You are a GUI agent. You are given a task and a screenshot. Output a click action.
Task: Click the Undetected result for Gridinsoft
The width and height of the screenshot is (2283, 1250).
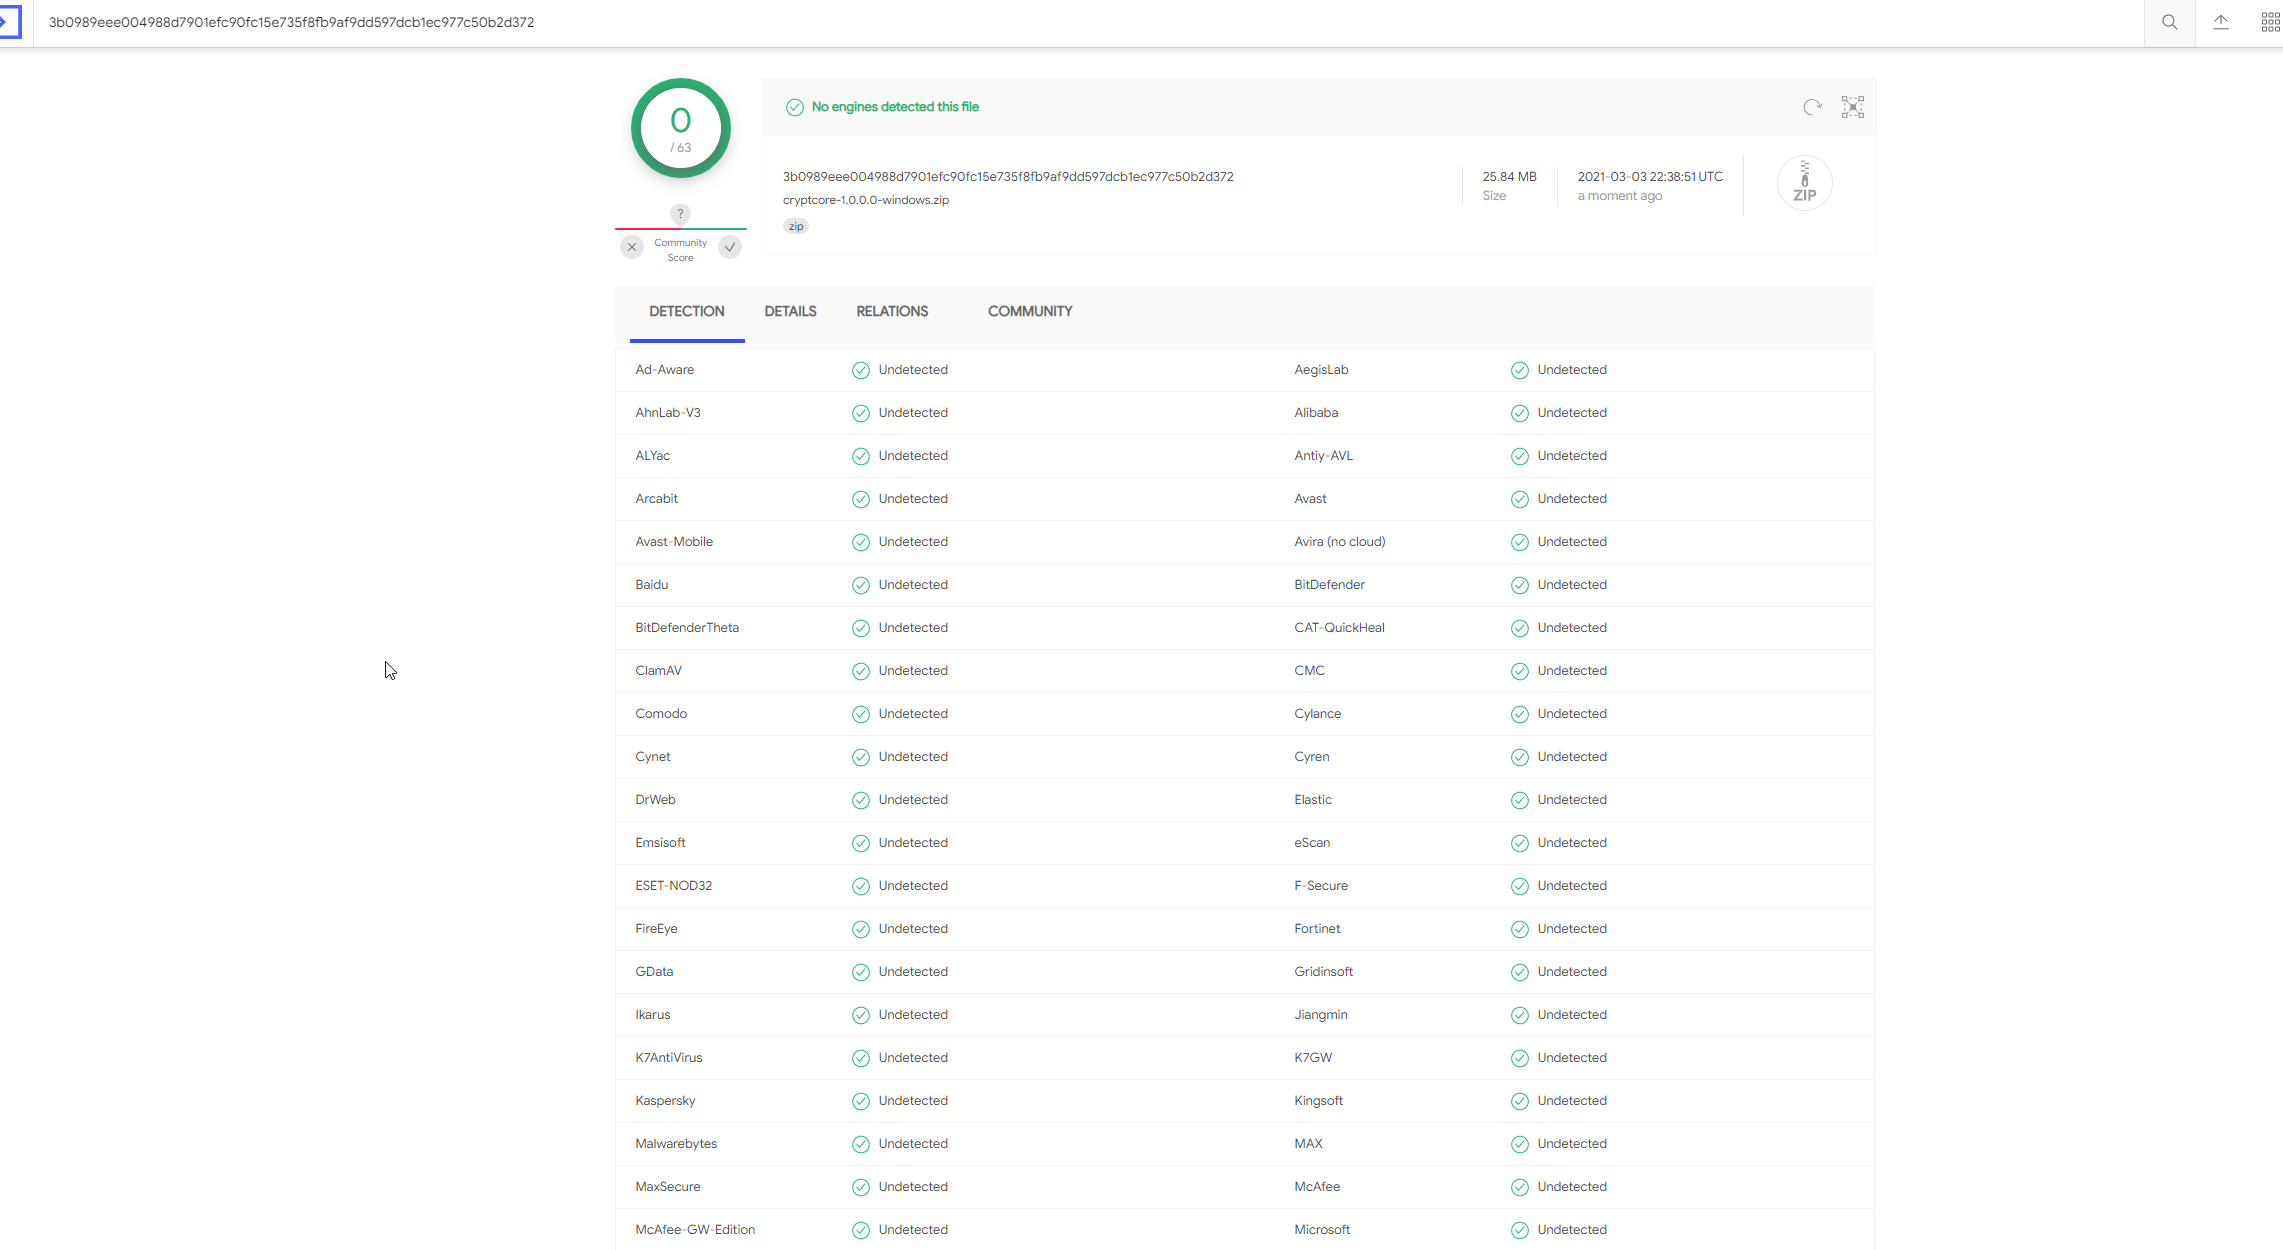click(x=1572, y=972)
